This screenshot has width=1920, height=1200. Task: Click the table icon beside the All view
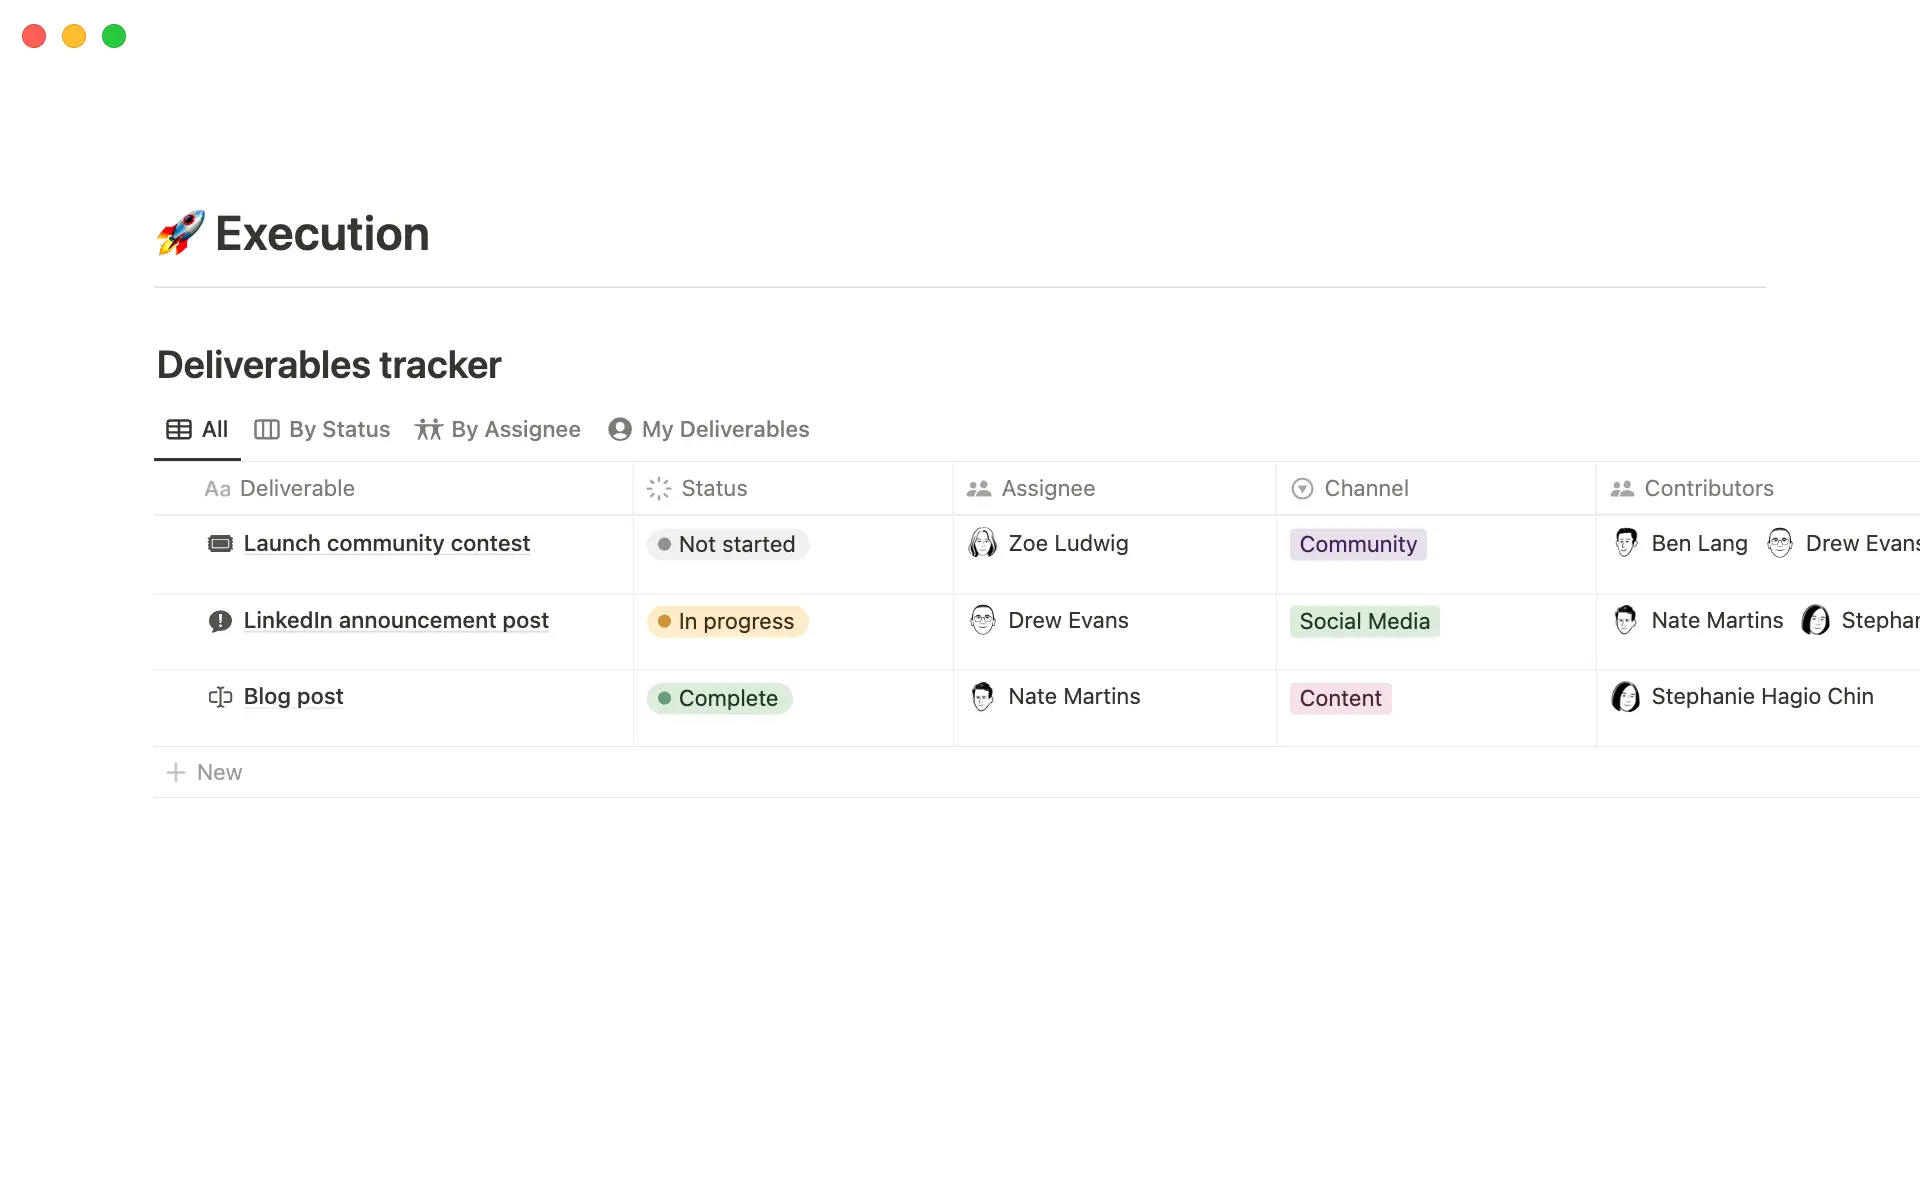(x=180, y=429)
